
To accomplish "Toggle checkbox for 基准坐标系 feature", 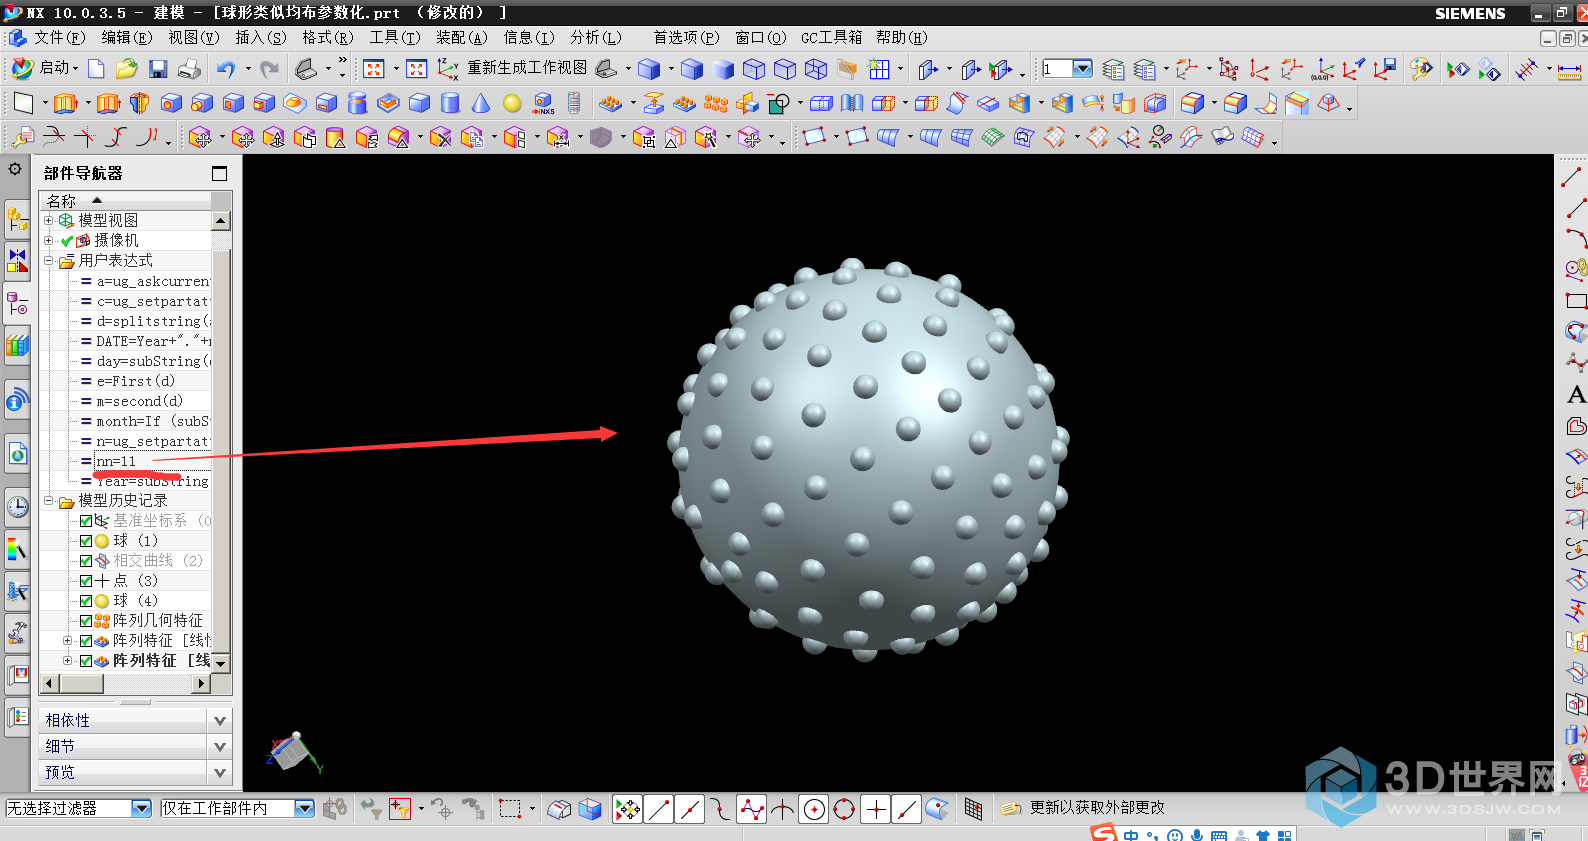I will point(86,521).
